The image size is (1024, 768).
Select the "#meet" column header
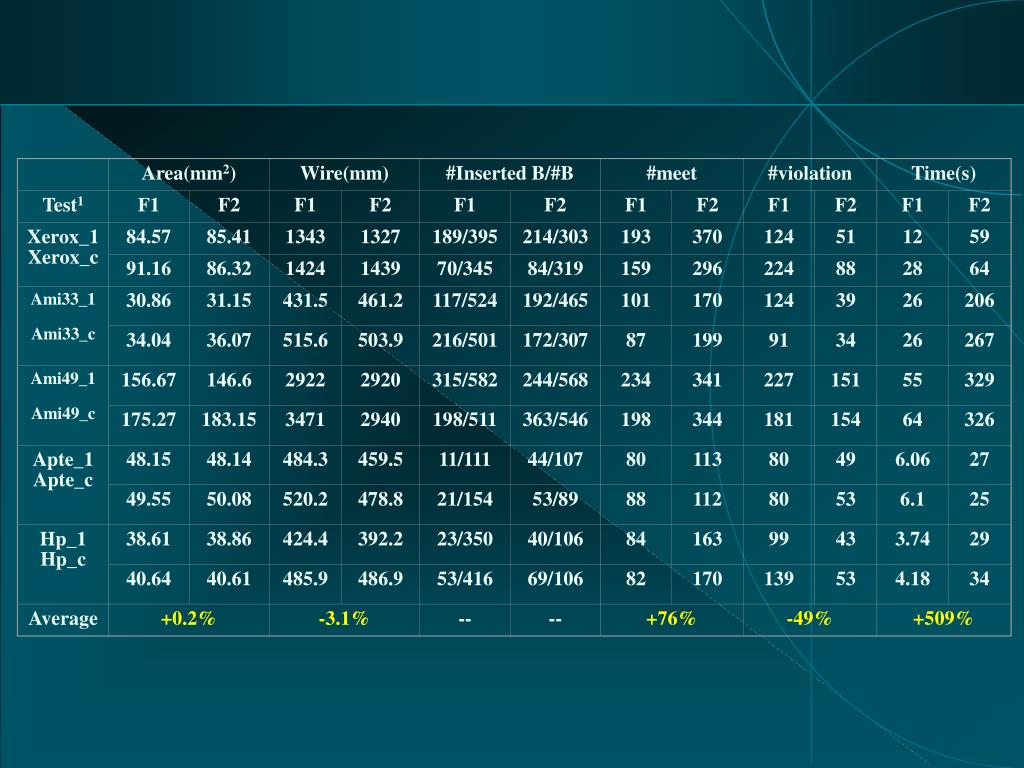[x=671, y=174]
